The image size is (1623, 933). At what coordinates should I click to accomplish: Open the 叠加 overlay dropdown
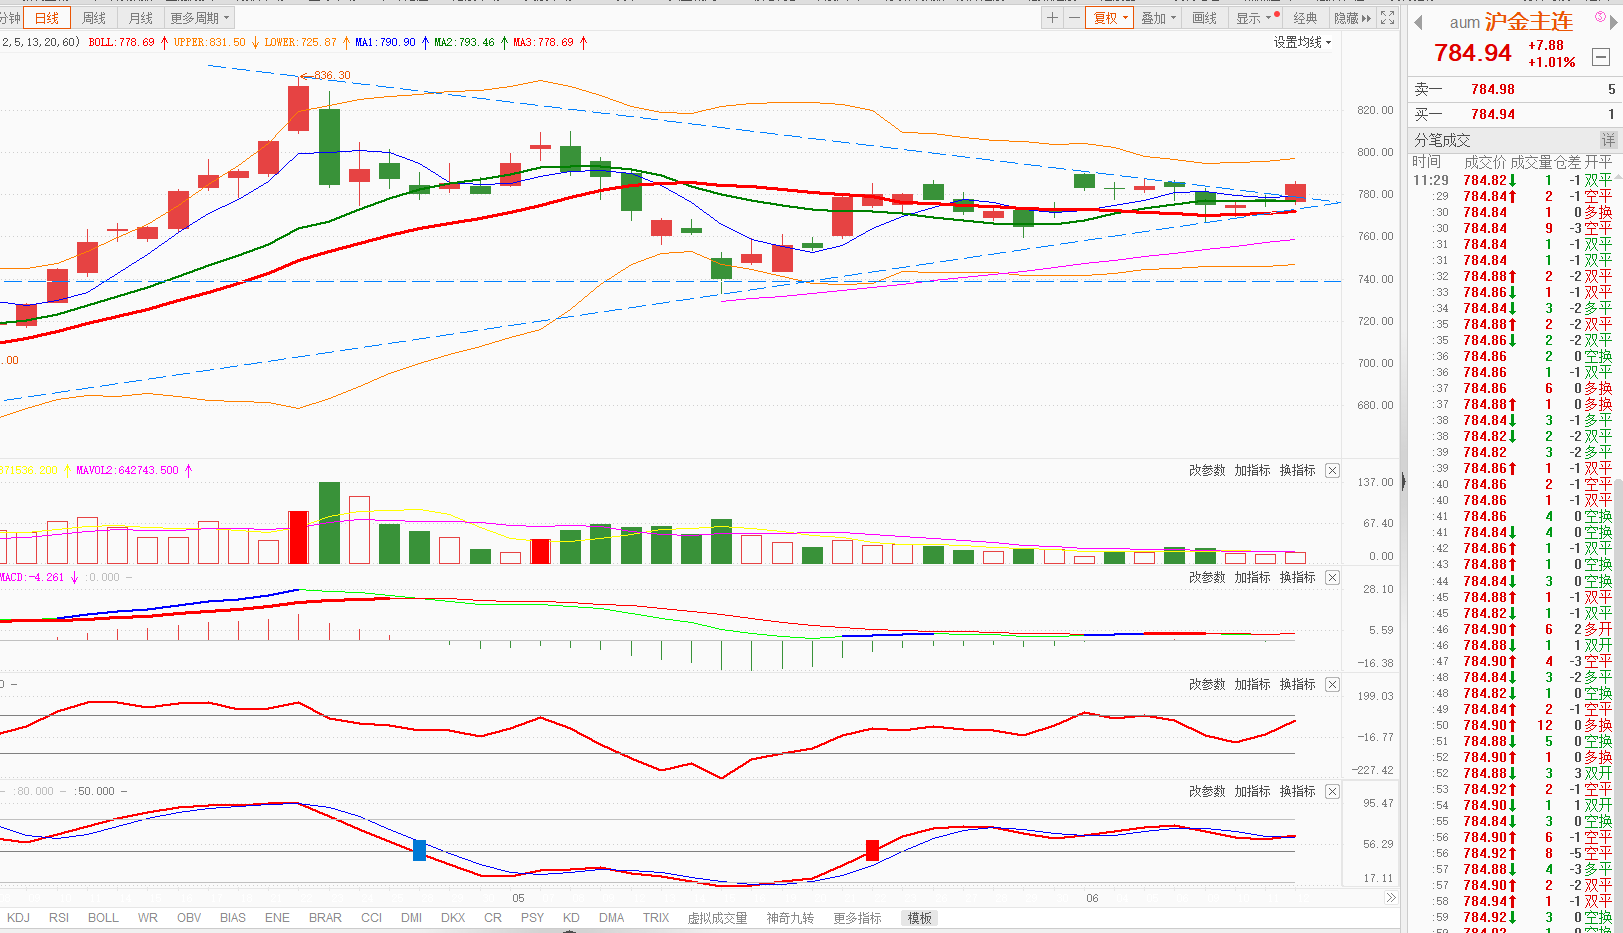coord(1159,18)
